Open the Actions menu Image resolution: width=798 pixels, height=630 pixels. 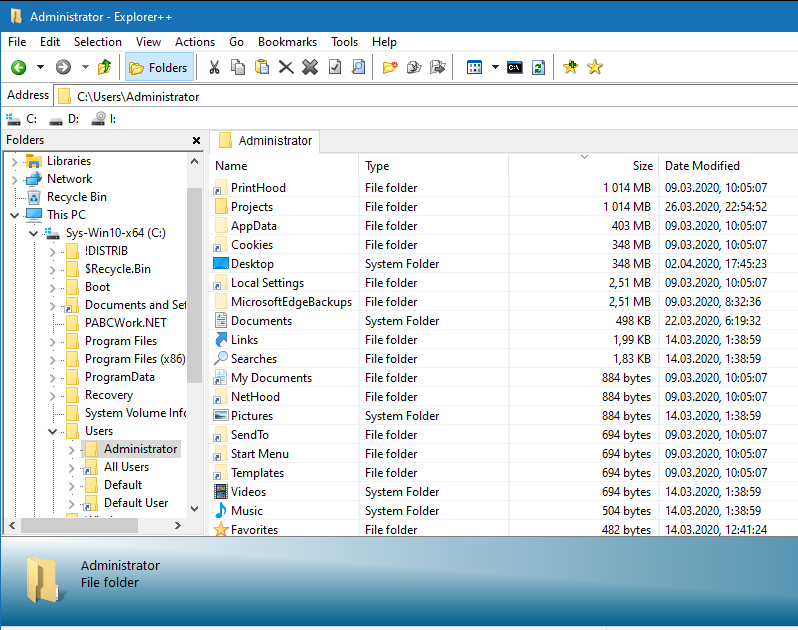coord(195,42)
